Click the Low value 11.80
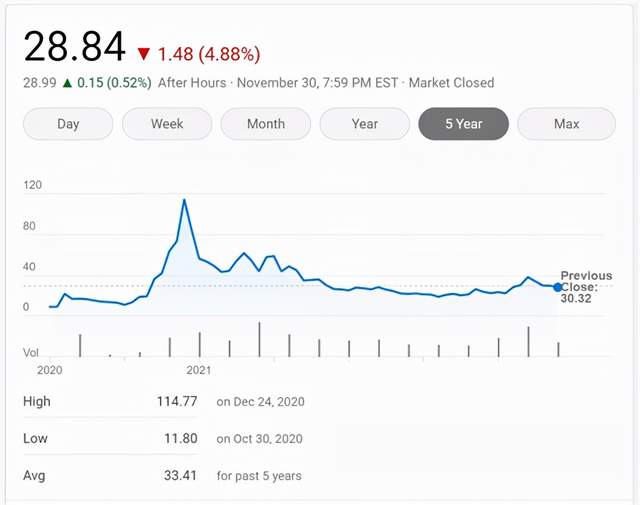This screenshot has width=640, height=505. pyautogui.click(x=181, y=439)
